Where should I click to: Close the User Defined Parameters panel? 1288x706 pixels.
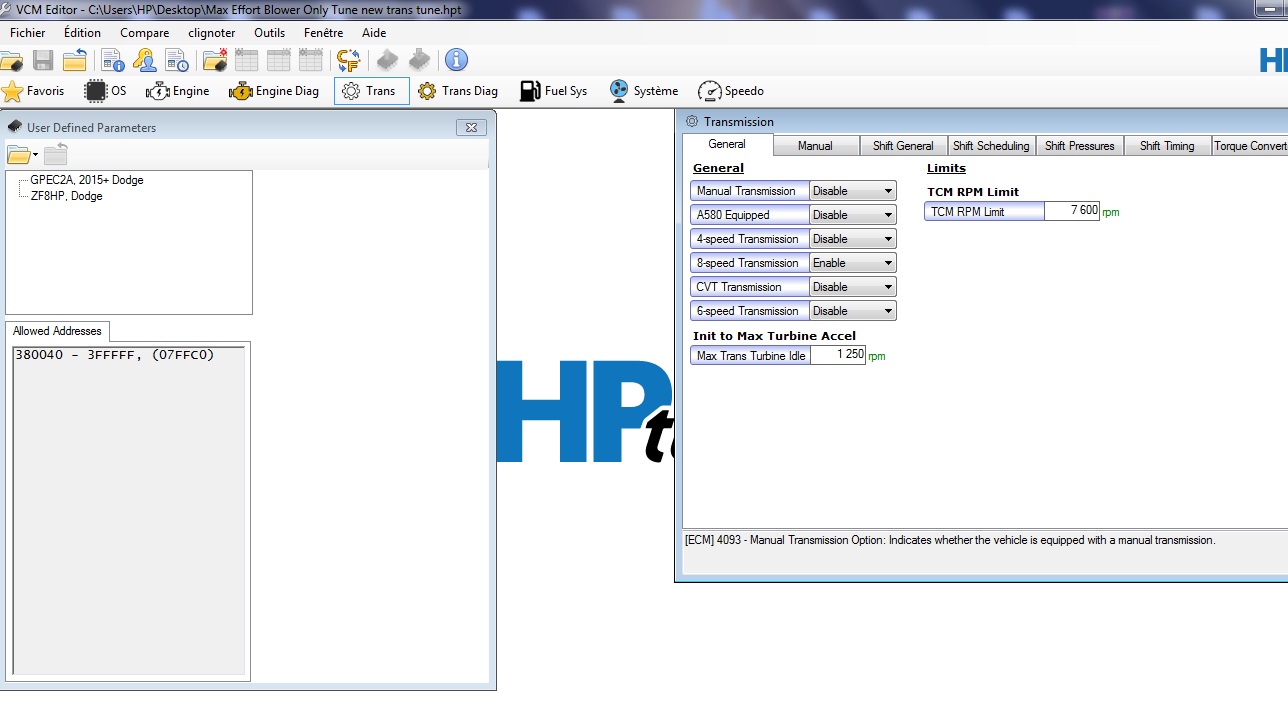point(472,127)
